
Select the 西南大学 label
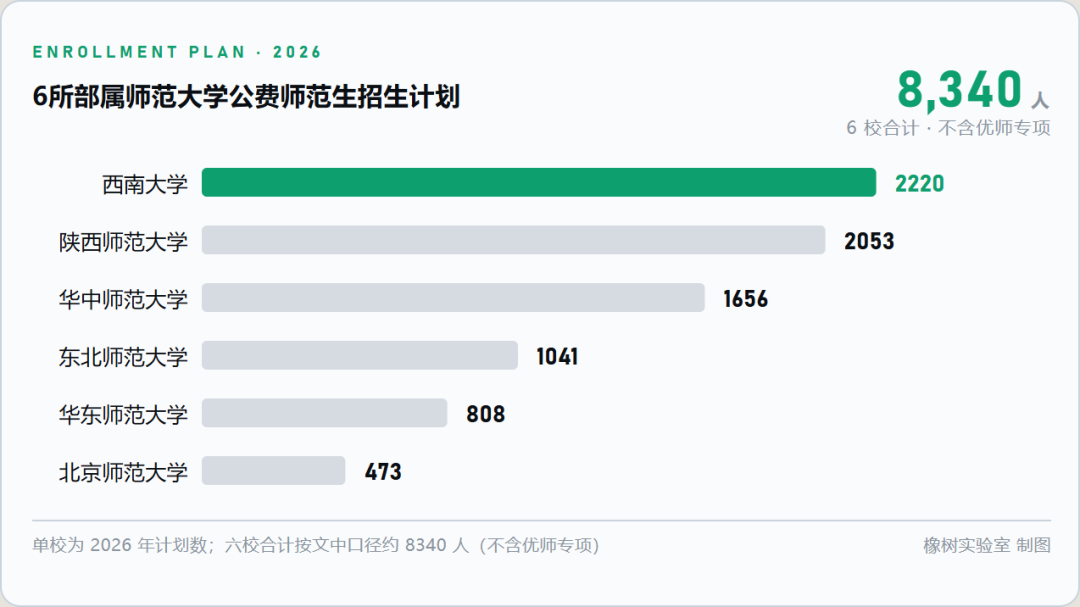pyautogui.click(x=145, y=184)
